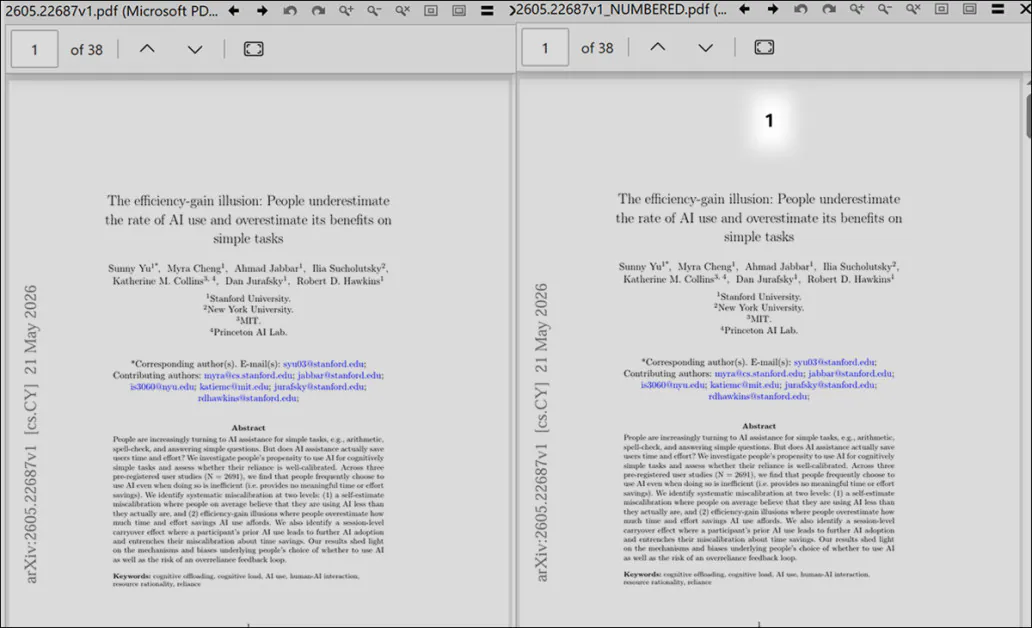Zoom in using magnifier-plus in the NUMBERED.pdf pane
Image resolution: width=1032 pixels, height=628 pixels.
pyautogui.click(x=857, y=9)
